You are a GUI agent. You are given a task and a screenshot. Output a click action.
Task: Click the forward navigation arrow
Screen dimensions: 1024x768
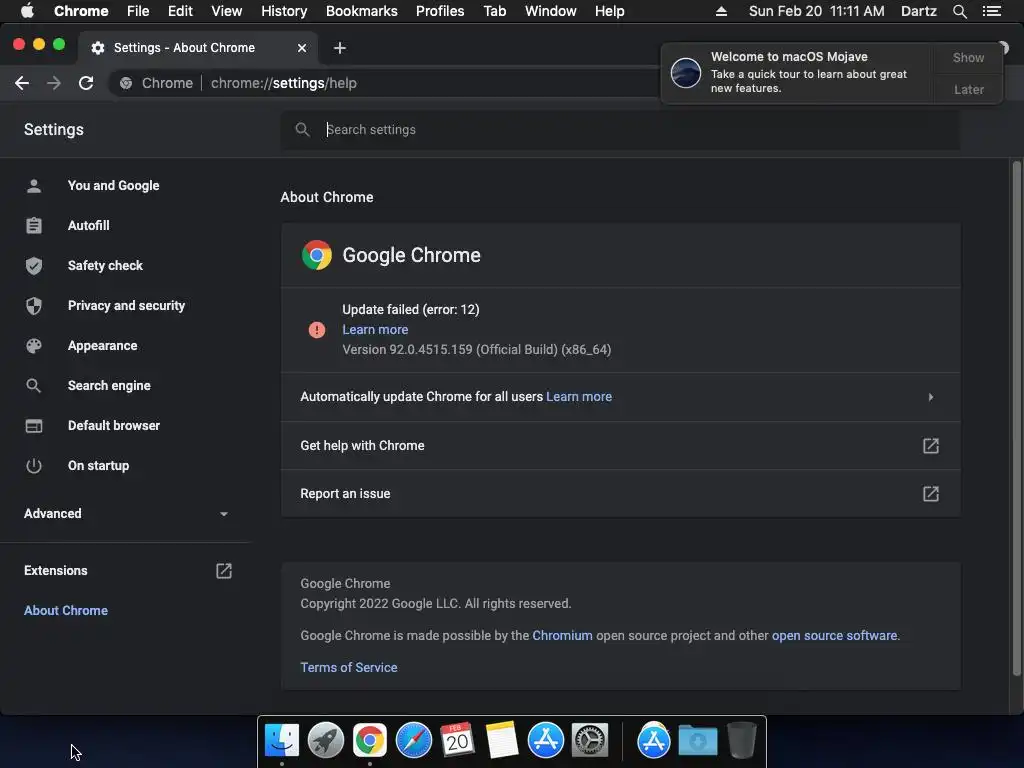click(54, 83)
